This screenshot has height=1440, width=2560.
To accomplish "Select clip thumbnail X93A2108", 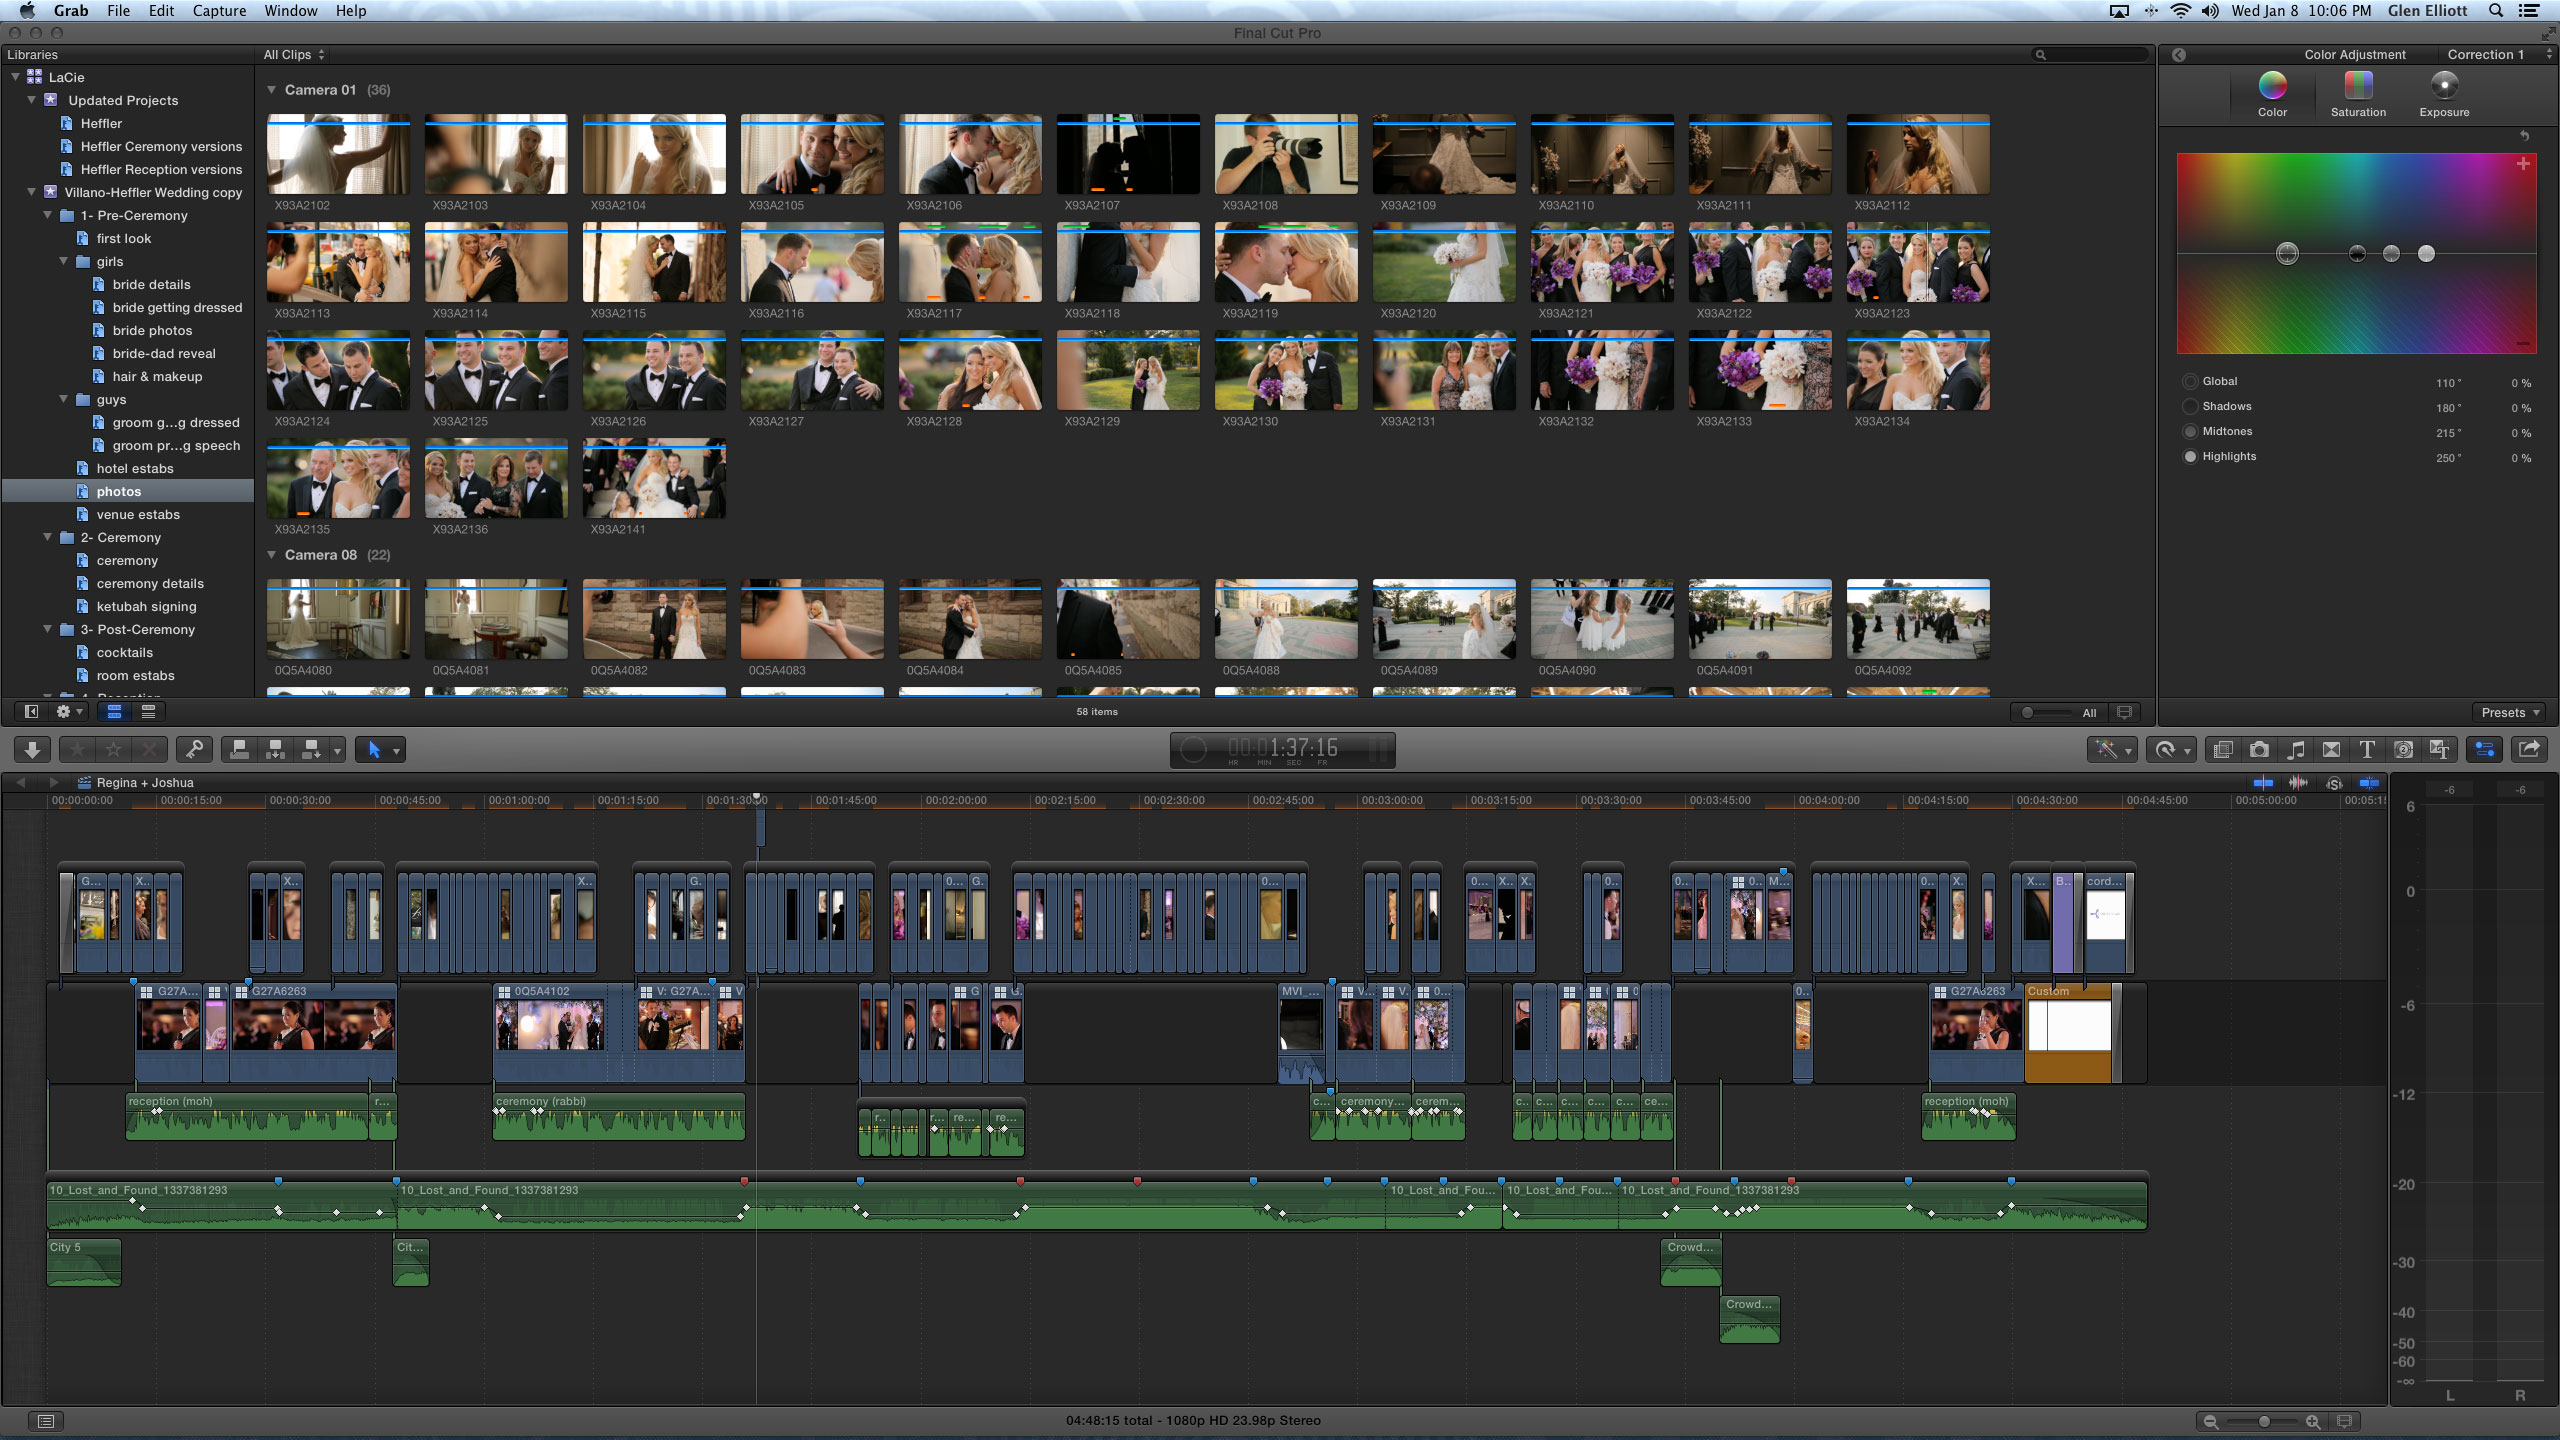I will coord(1286,154).
